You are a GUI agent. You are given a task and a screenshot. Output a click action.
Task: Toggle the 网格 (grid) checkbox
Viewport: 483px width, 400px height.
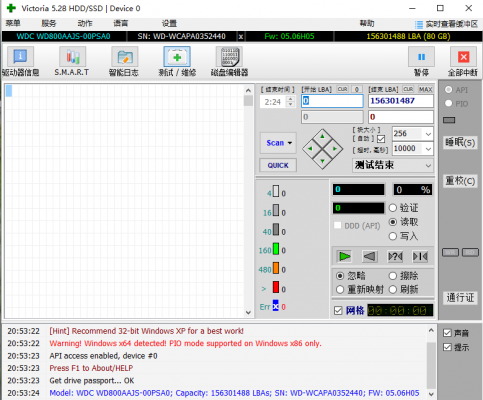338,311
